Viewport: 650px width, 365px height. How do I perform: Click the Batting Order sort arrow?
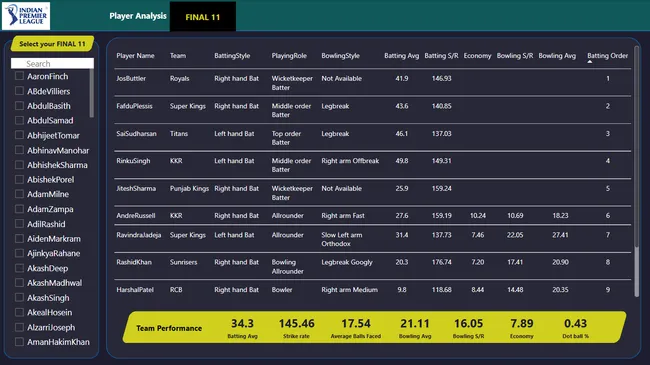[x=589, y=62]
